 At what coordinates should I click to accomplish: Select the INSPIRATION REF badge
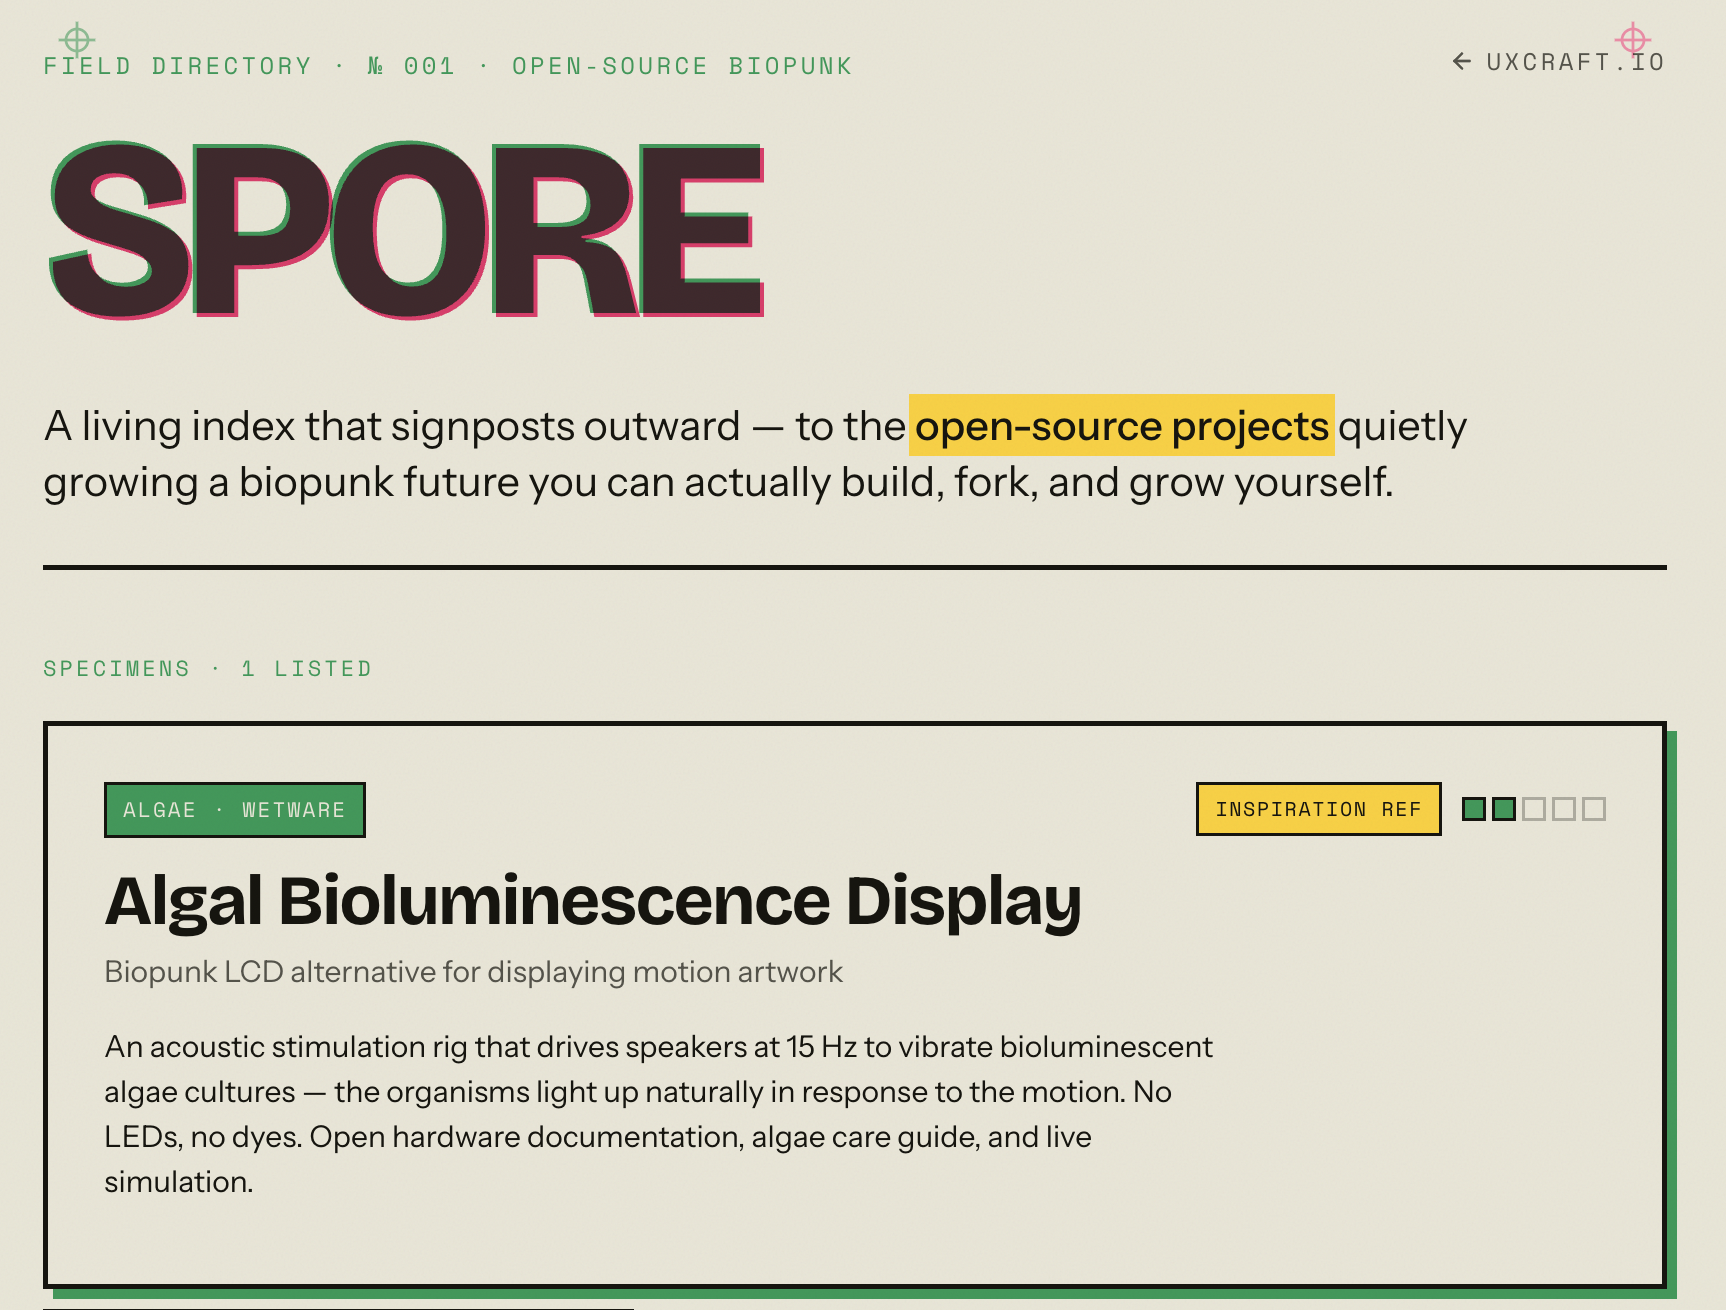click(x=1318, y=809)
